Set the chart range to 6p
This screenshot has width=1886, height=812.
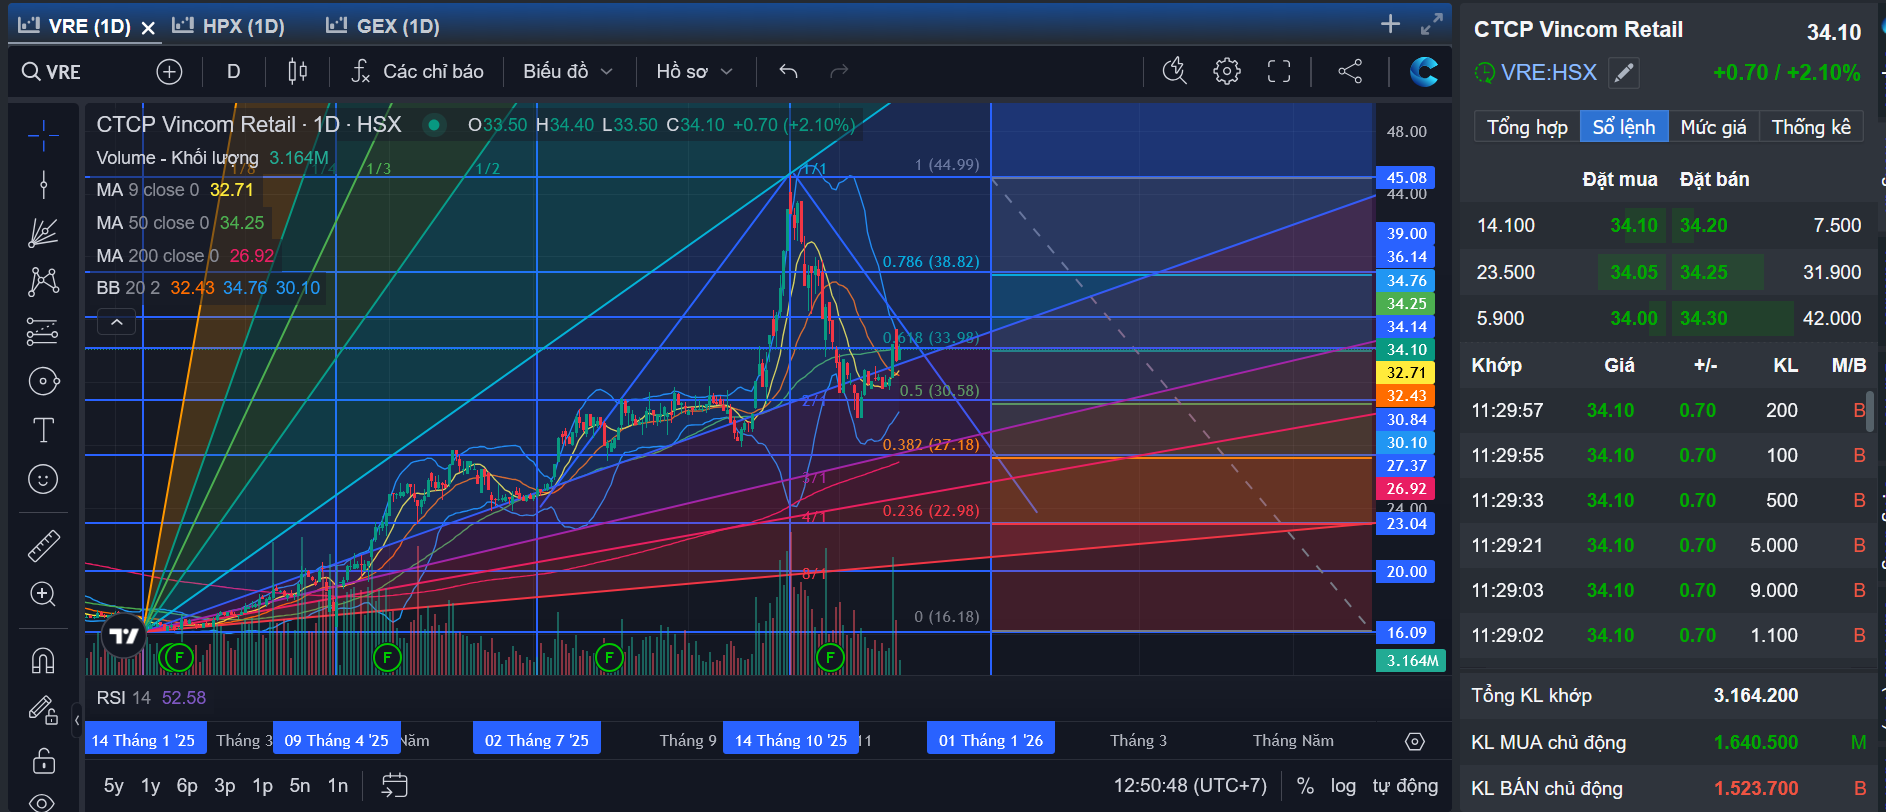coord(187,786)
